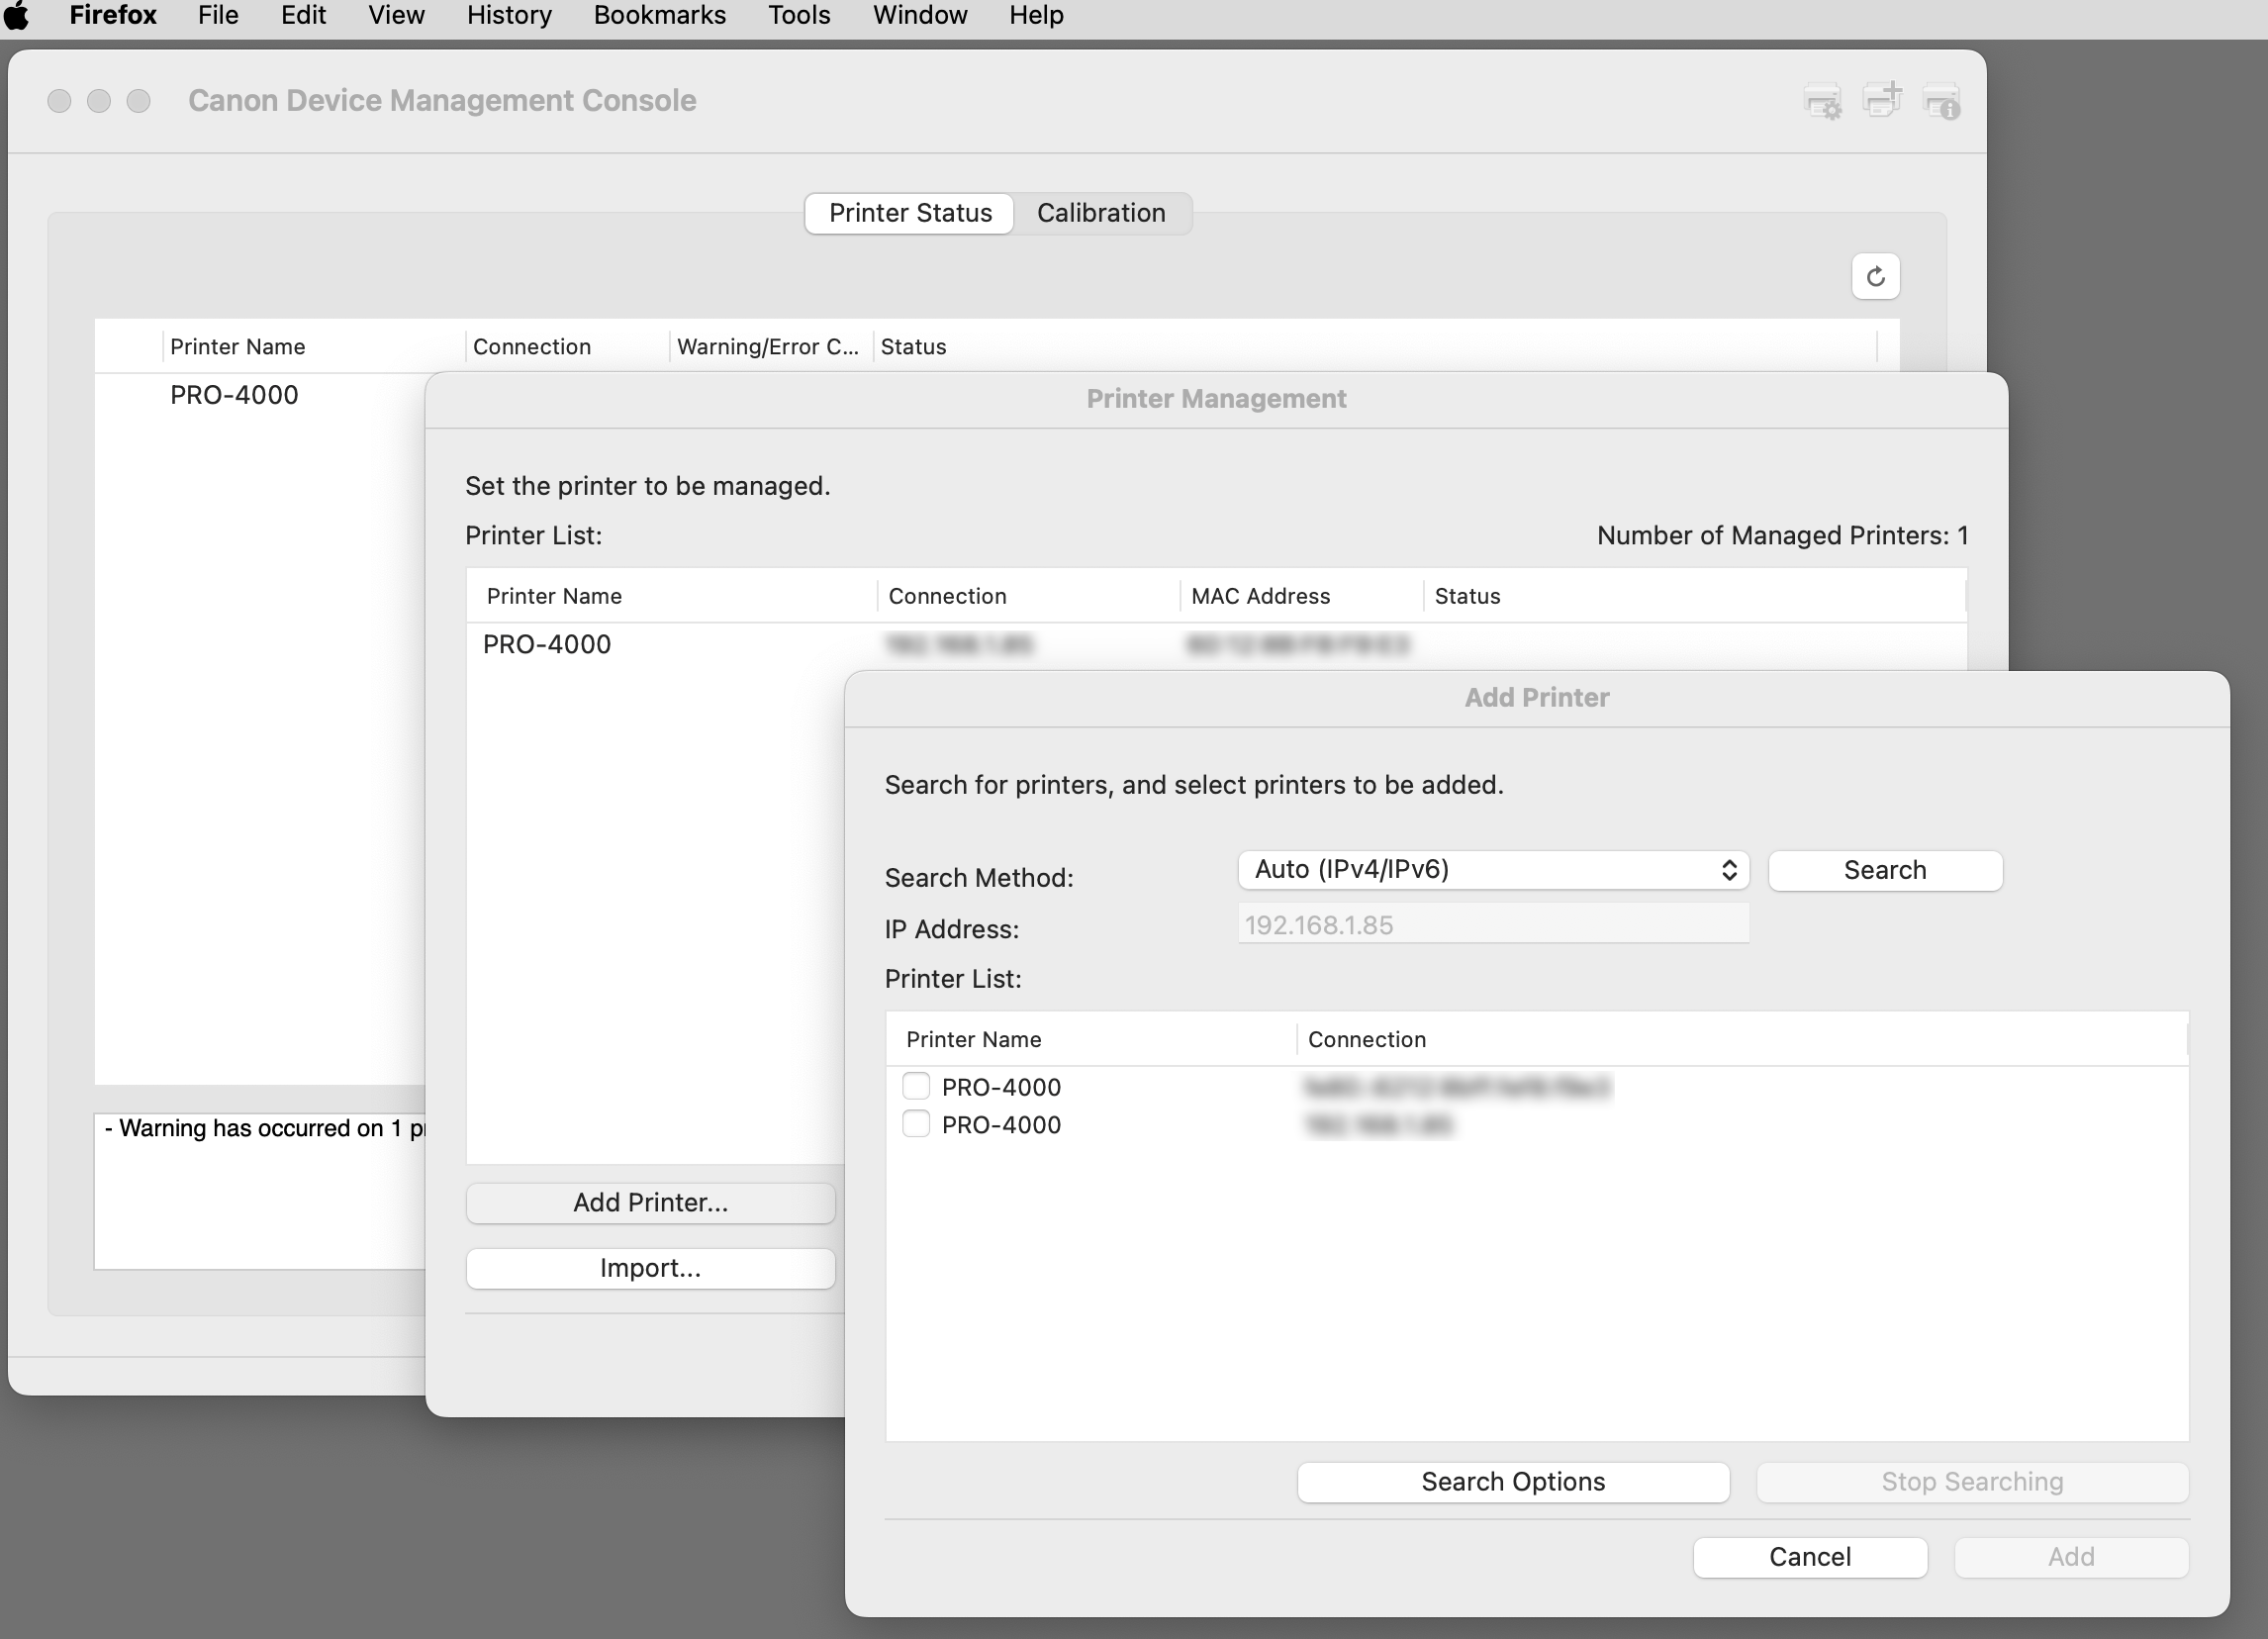Click the IP Address input field
The height and width of the screenshot is (1639, 2268).
point(1492,924)
